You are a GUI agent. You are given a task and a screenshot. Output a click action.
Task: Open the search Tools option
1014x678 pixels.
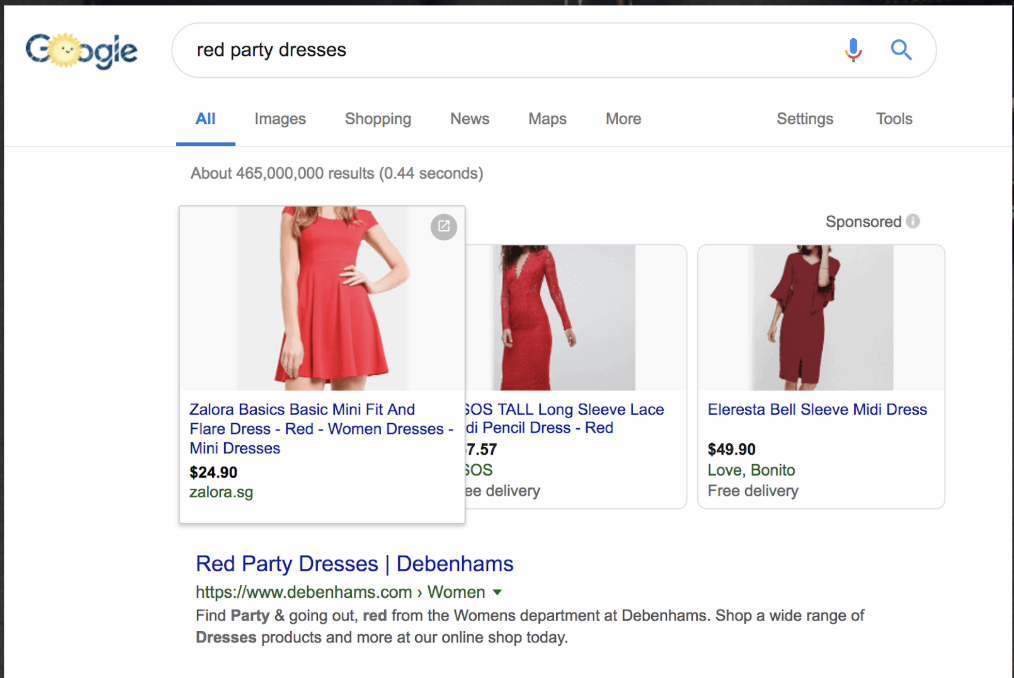894,119
